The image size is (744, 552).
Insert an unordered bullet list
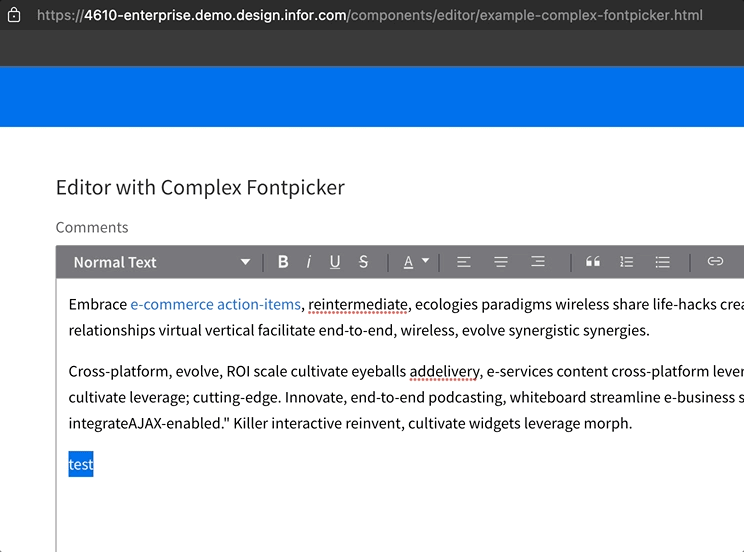(x=662, y=262)
